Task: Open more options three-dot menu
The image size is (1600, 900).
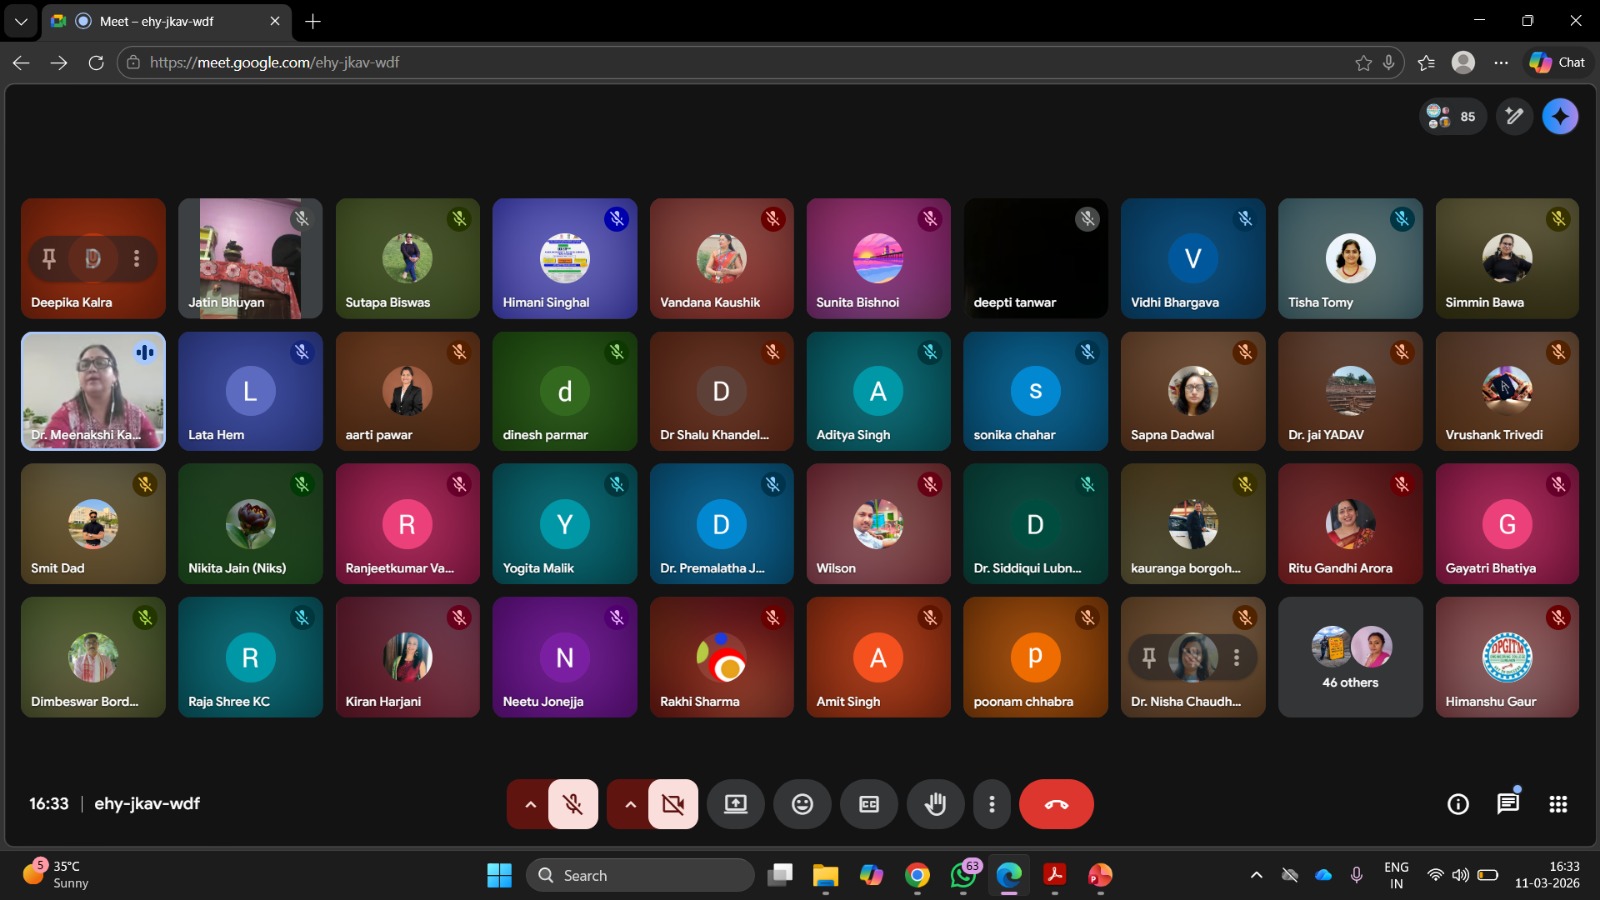Action: click(991, 804)
